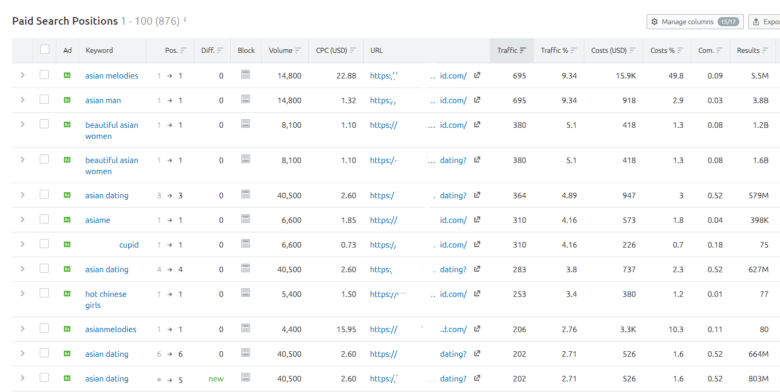
Task: View block icon for asiame row
Action: [245, 219]
